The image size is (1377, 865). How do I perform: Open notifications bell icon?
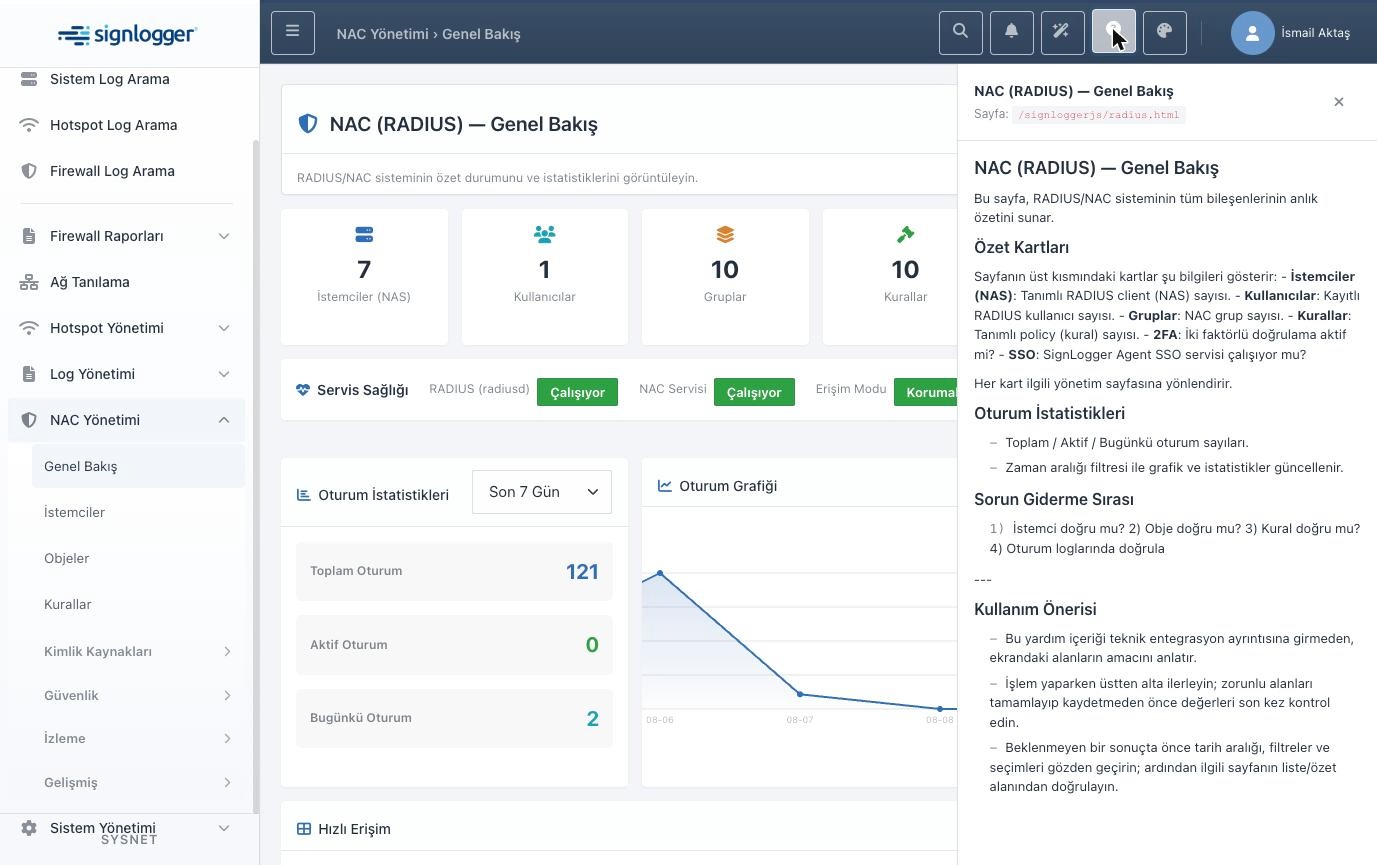pos(1011,32)
